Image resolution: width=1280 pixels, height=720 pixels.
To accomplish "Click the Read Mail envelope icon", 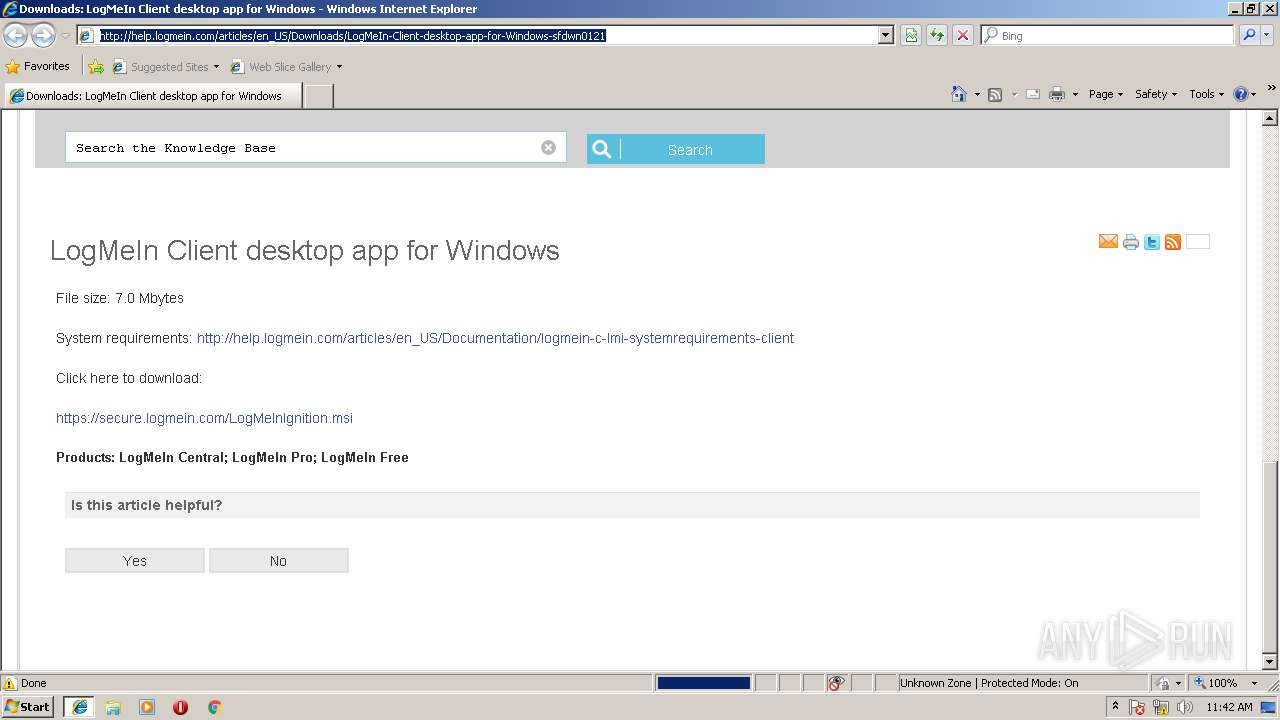I will (x=1033, y=94).
